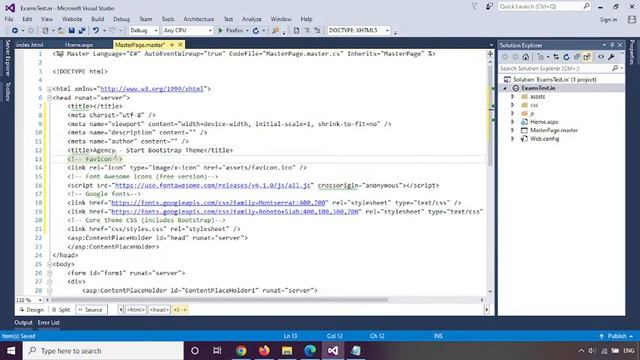
Task: Click the Undo arrow icon
Action: [96, 31]
